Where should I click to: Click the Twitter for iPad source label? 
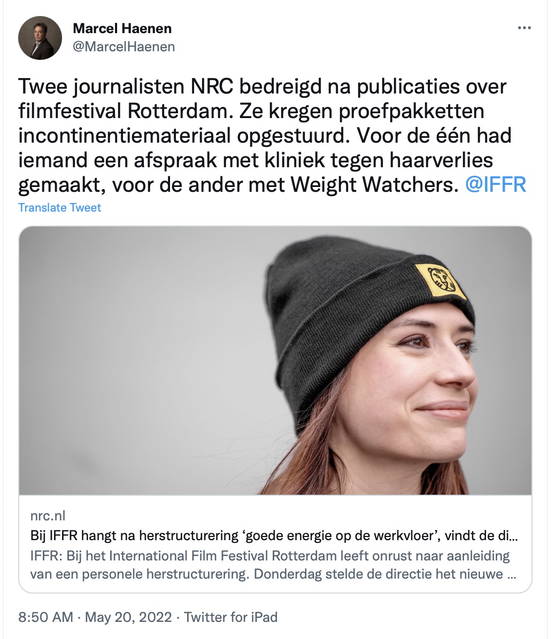click(231, 617)
